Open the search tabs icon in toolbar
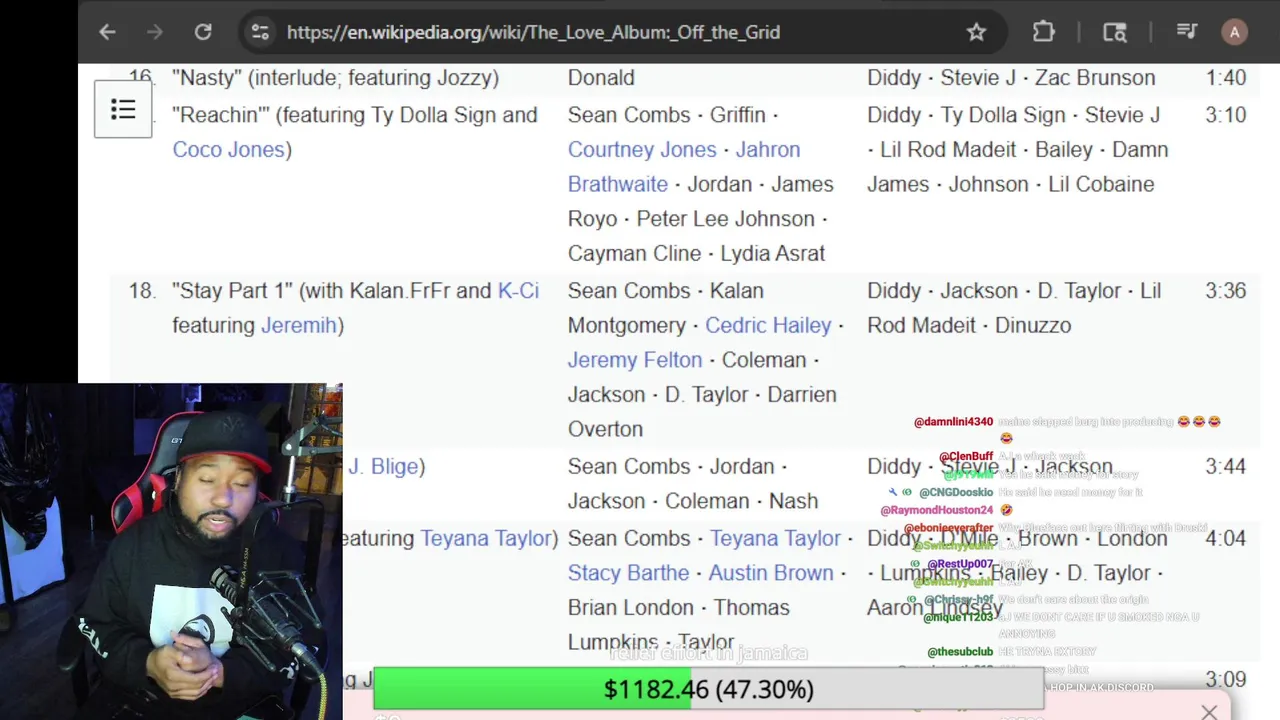 pyautogui.click(x=1115, y=32)
